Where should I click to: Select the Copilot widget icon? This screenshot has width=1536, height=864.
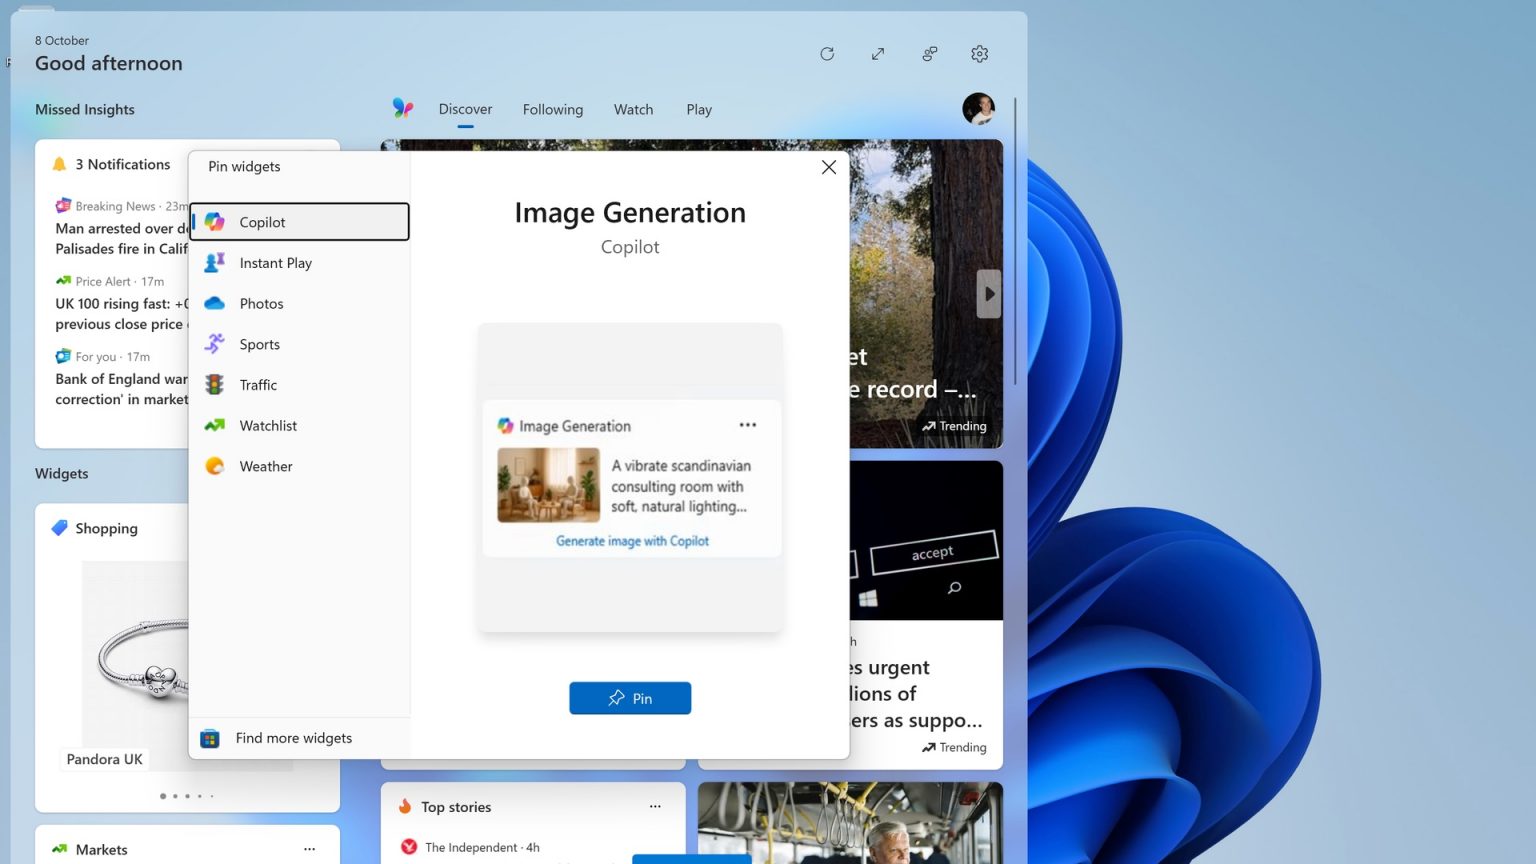coord(214,222)
